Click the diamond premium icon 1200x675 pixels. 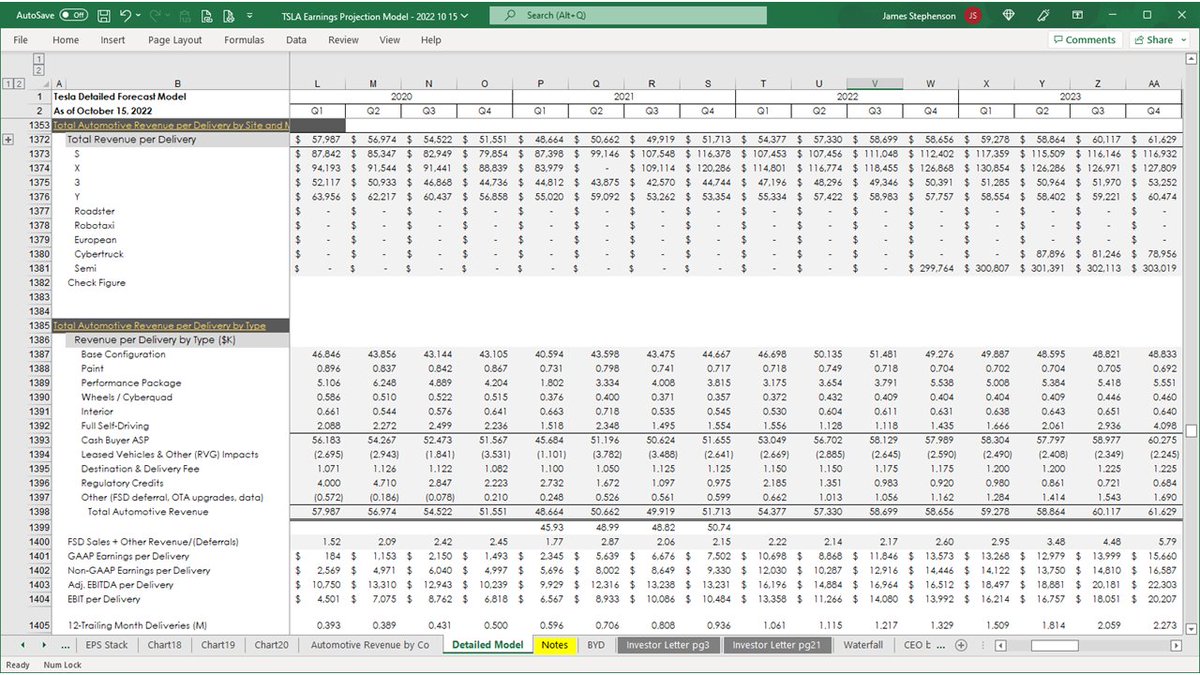click(1007, 16)
